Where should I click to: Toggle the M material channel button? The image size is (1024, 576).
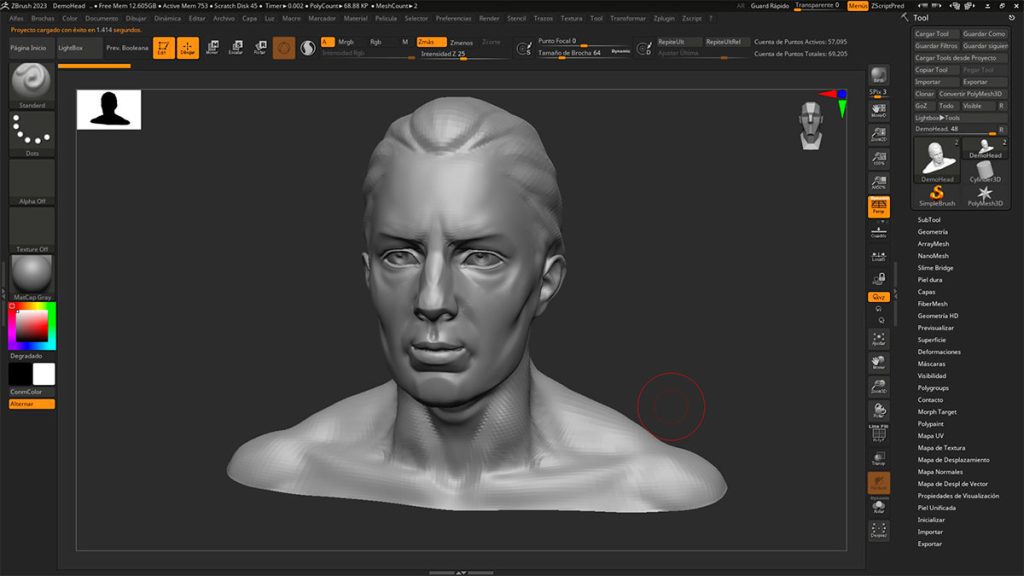click(405, 42)
